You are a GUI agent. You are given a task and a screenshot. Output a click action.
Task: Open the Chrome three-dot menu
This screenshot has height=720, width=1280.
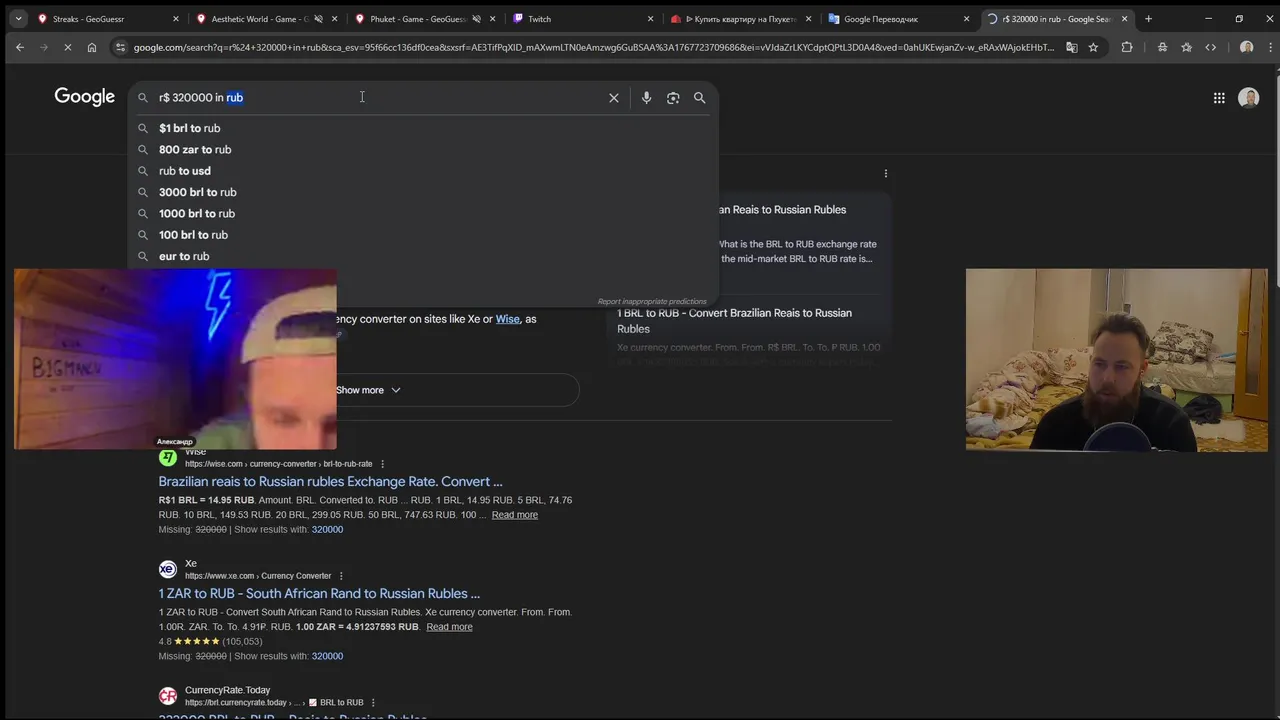tap(1268, 47)
